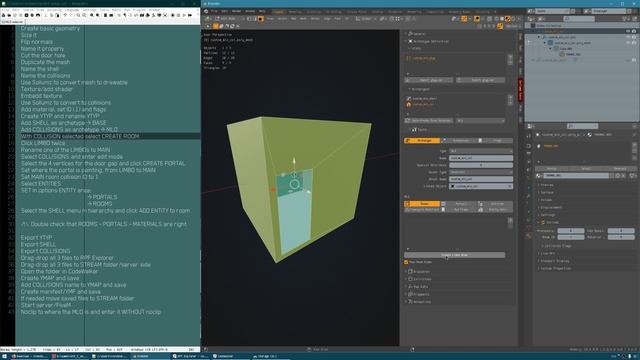Click the outliner filter funnel icon
Image resolution: width=640 pixels, height=360 pixels.
tap(625, 19)
